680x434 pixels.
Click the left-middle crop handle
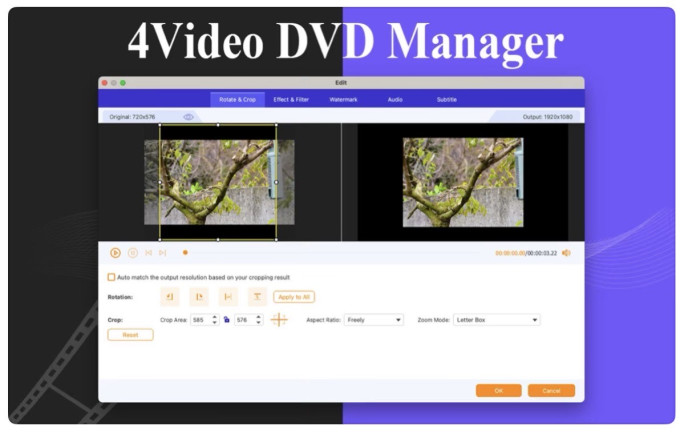pyautogui.click(x=160, y=182)
